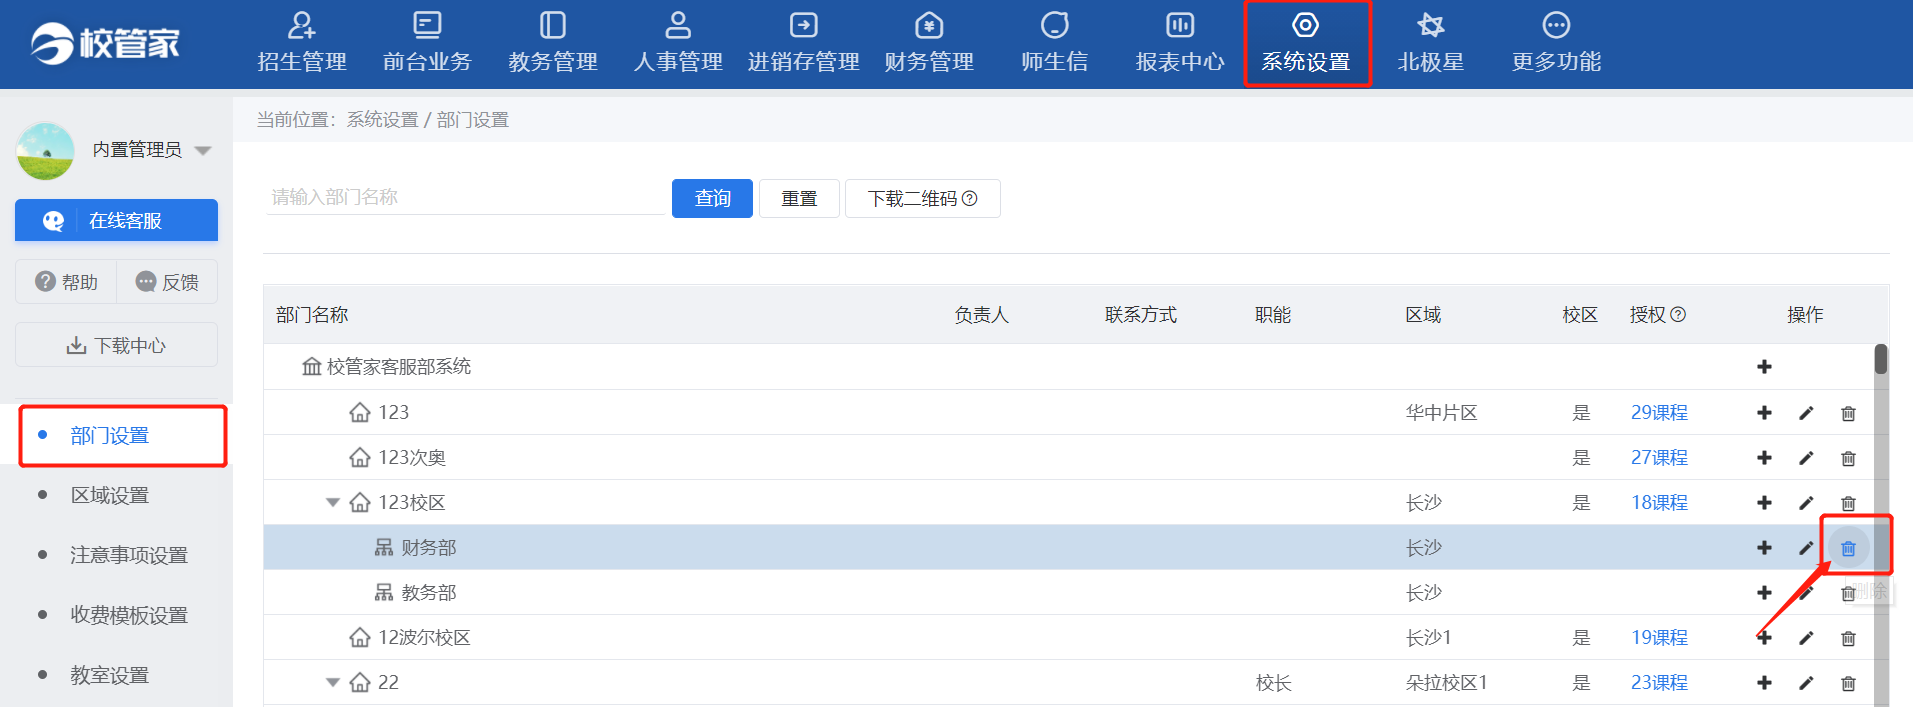Edit the 12波尔校区 row
1913x707 pixels.
point(1806,638)
